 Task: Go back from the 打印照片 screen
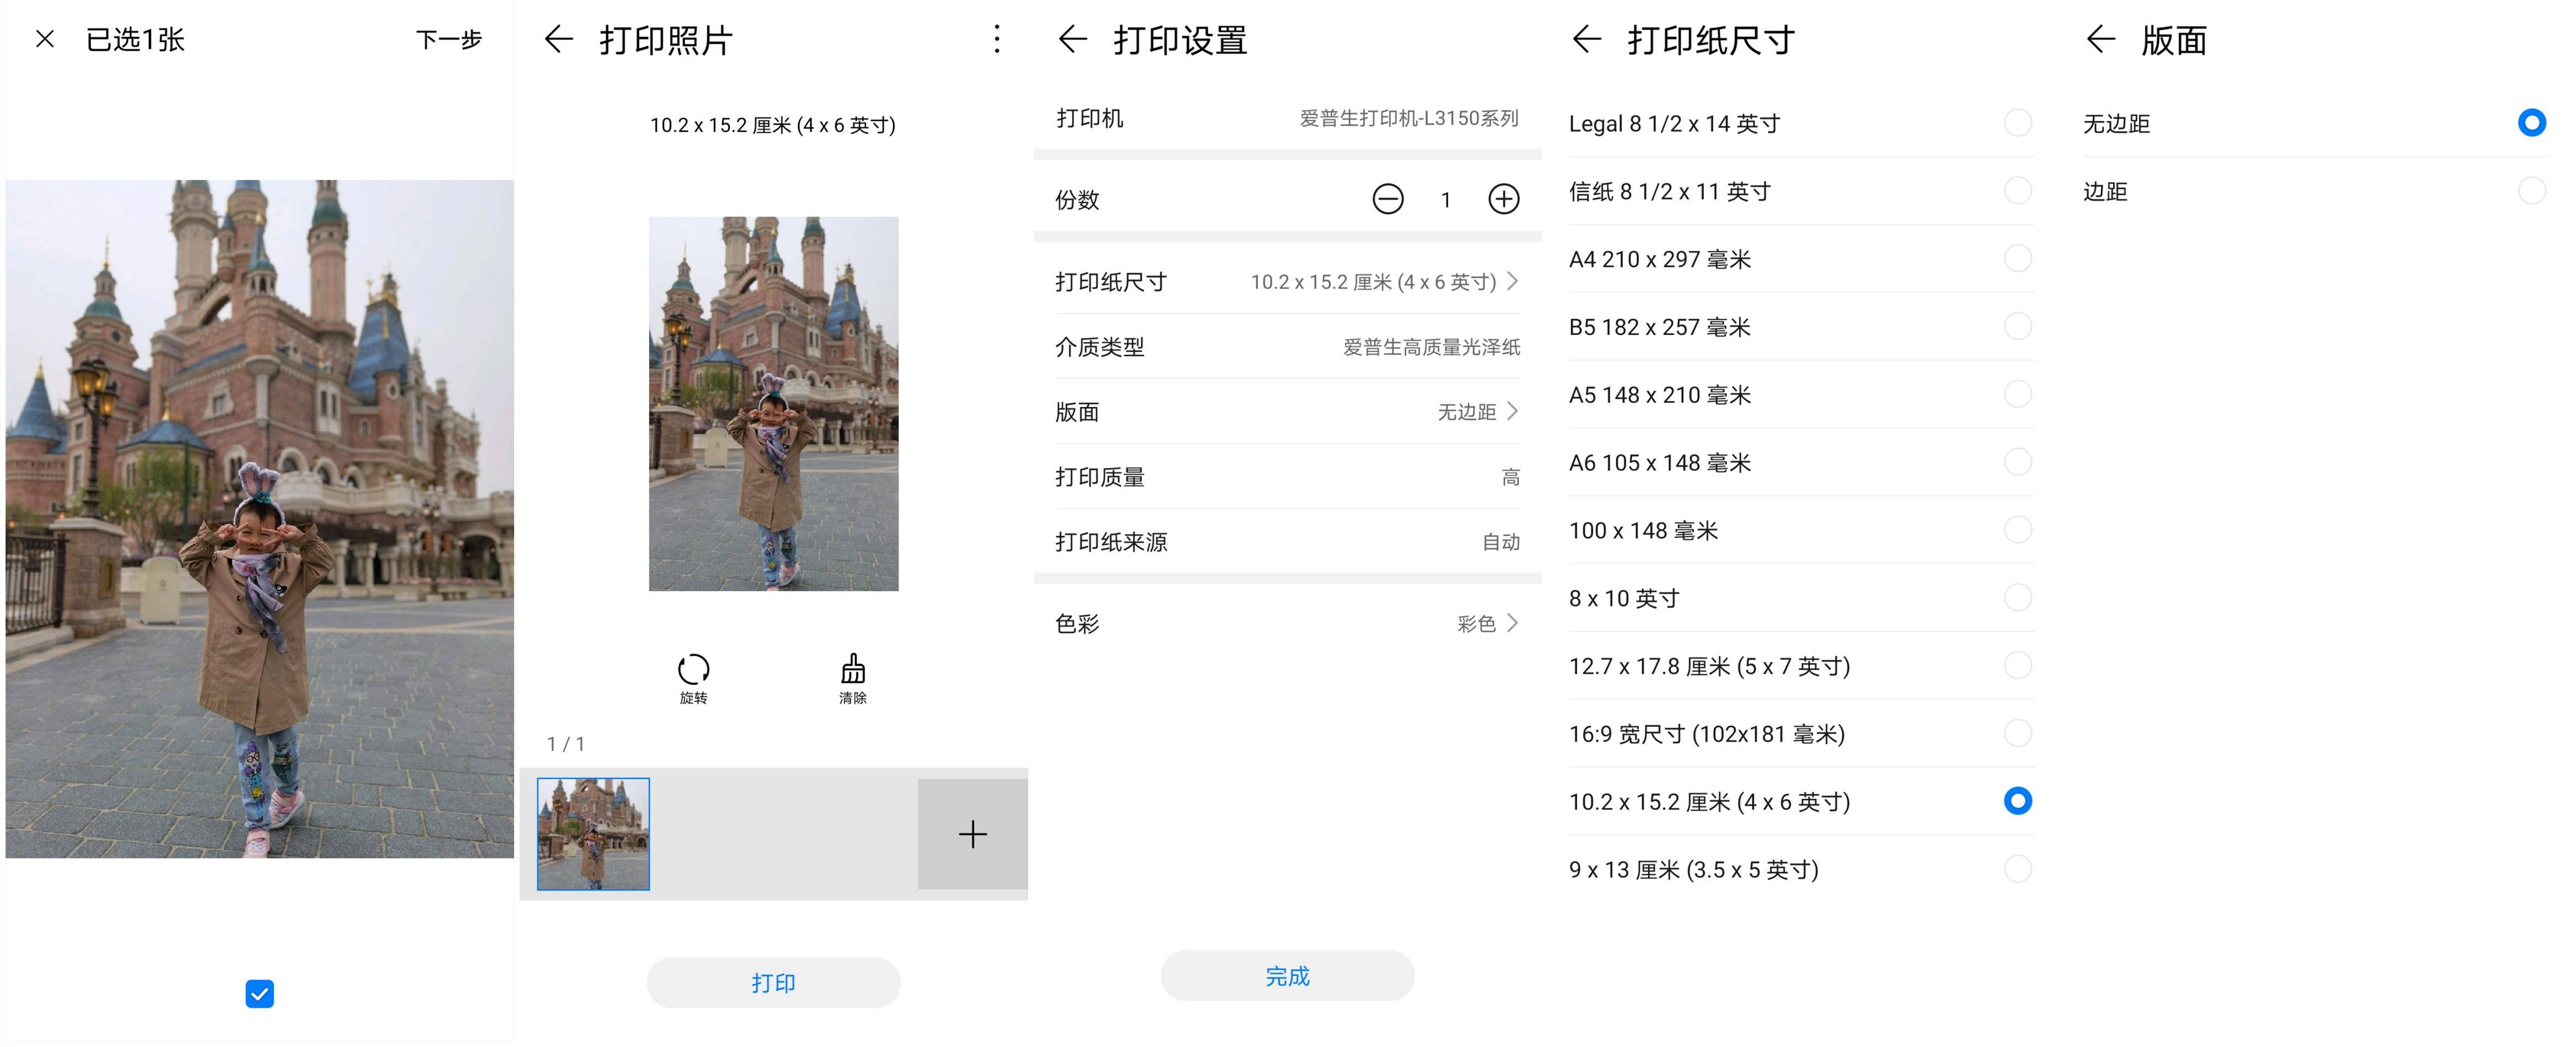[x=559, y=39]
